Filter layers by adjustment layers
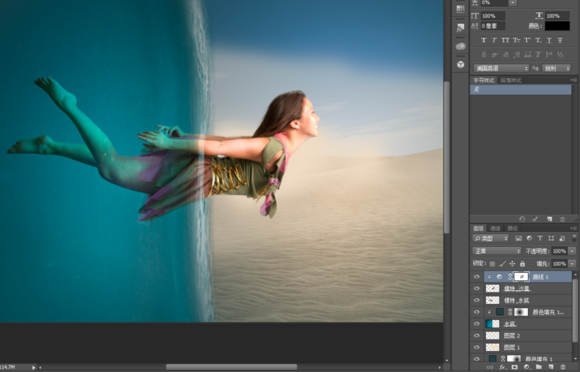This screenshot has height=372, width=580. point(529,239)
